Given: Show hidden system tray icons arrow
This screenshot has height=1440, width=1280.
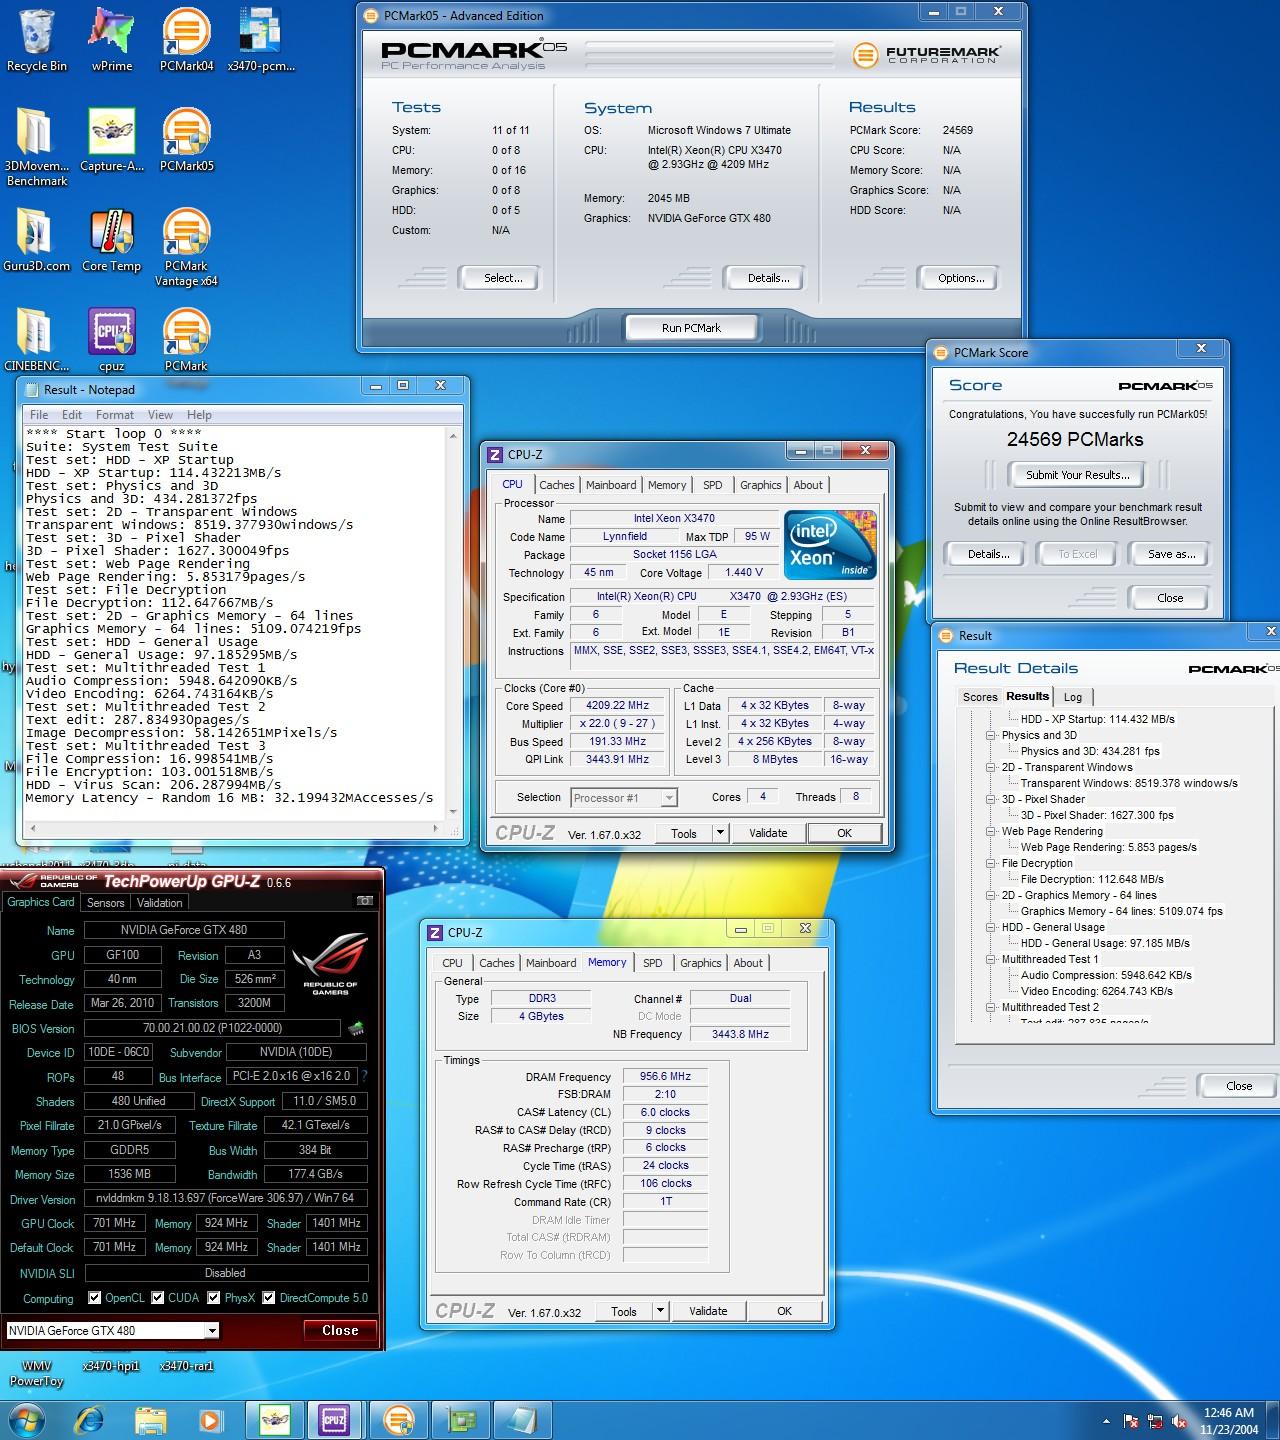Looking at the screenshot, I should coord(1106,1420).
